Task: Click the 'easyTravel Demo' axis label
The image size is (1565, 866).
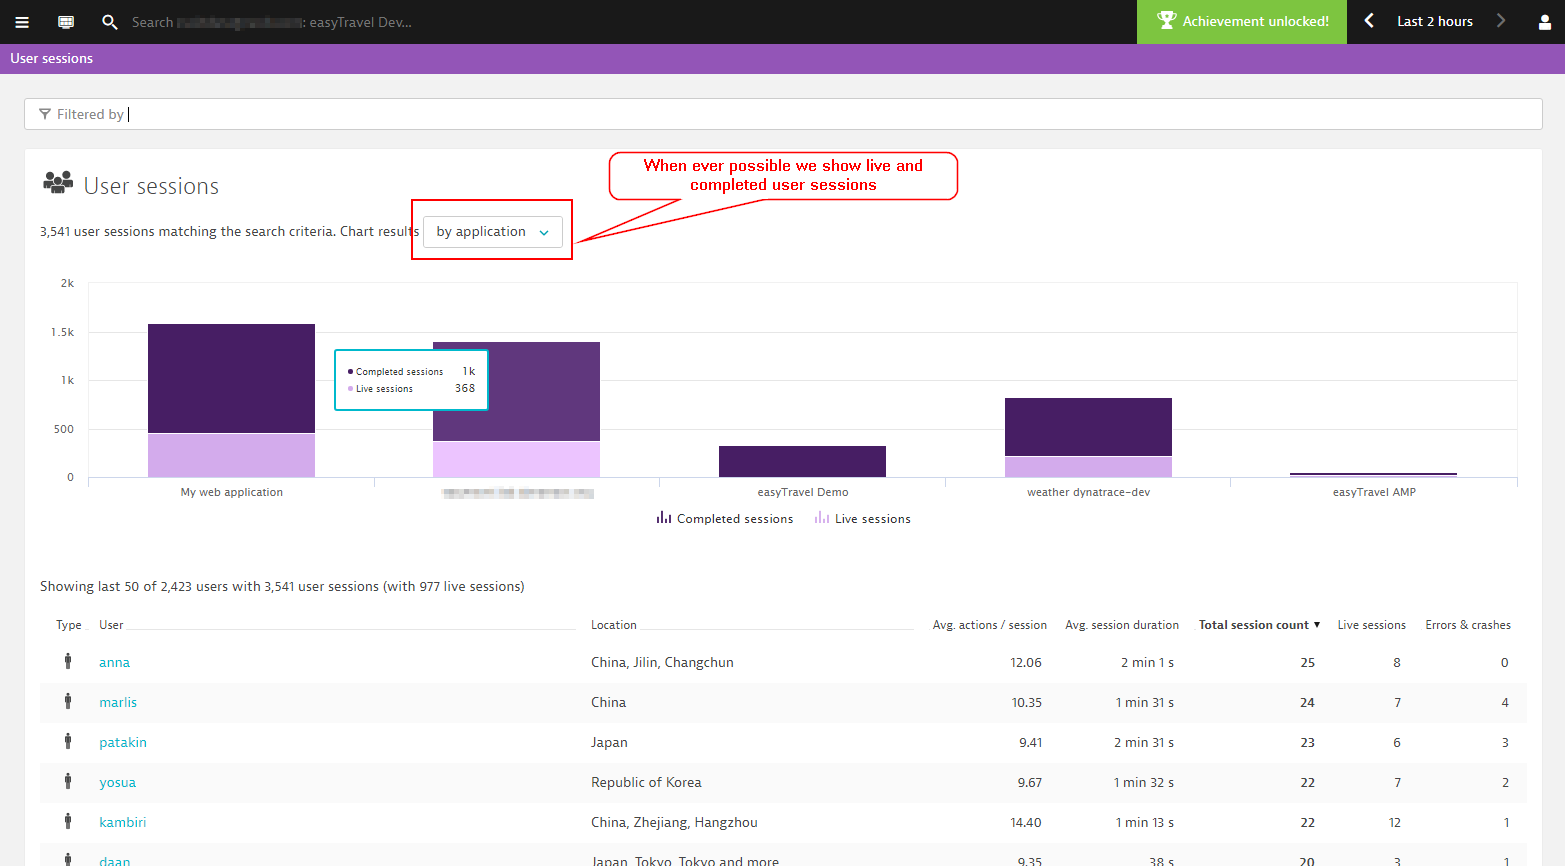Action: click(803, 492)
